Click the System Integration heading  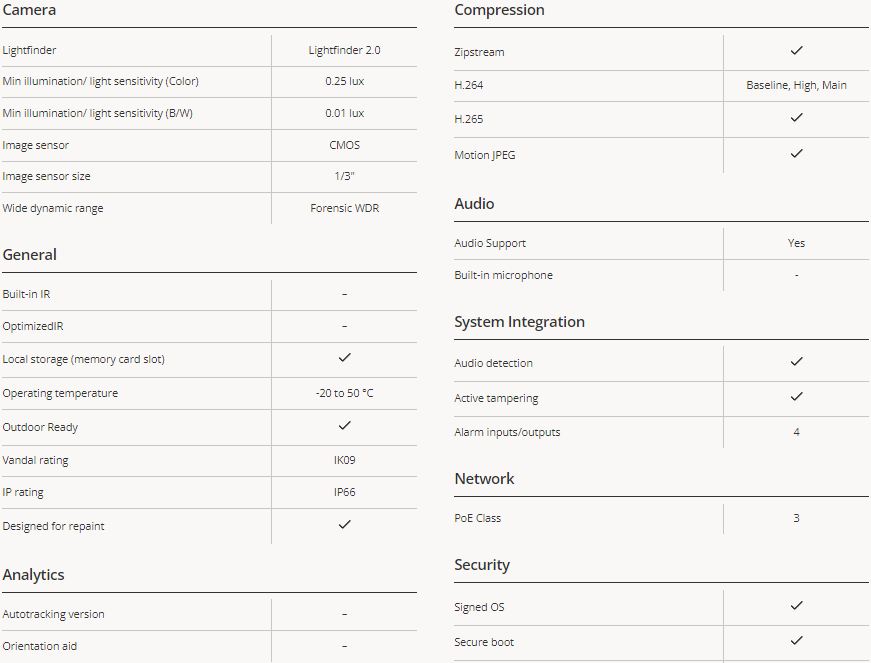pyautogui.click(x=519, y=322)
